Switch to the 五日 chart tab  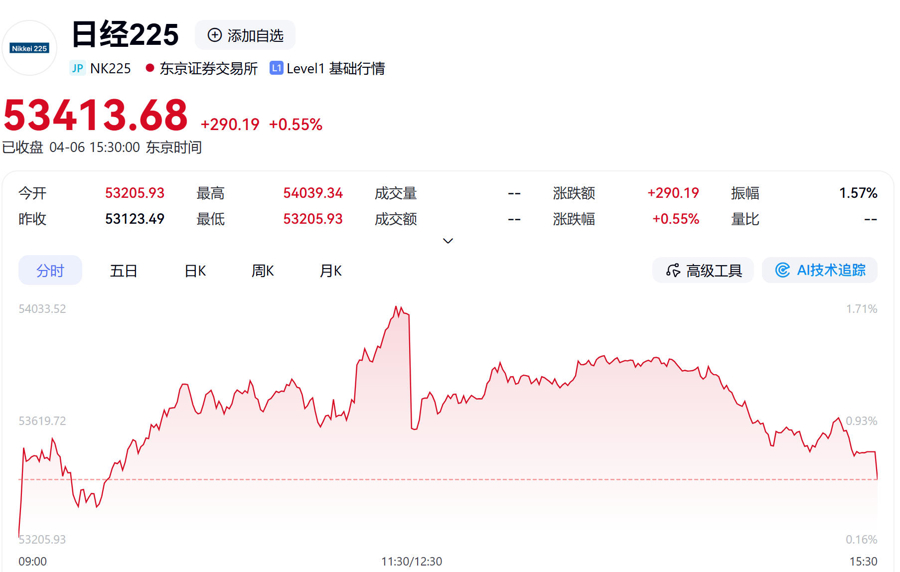124,270
